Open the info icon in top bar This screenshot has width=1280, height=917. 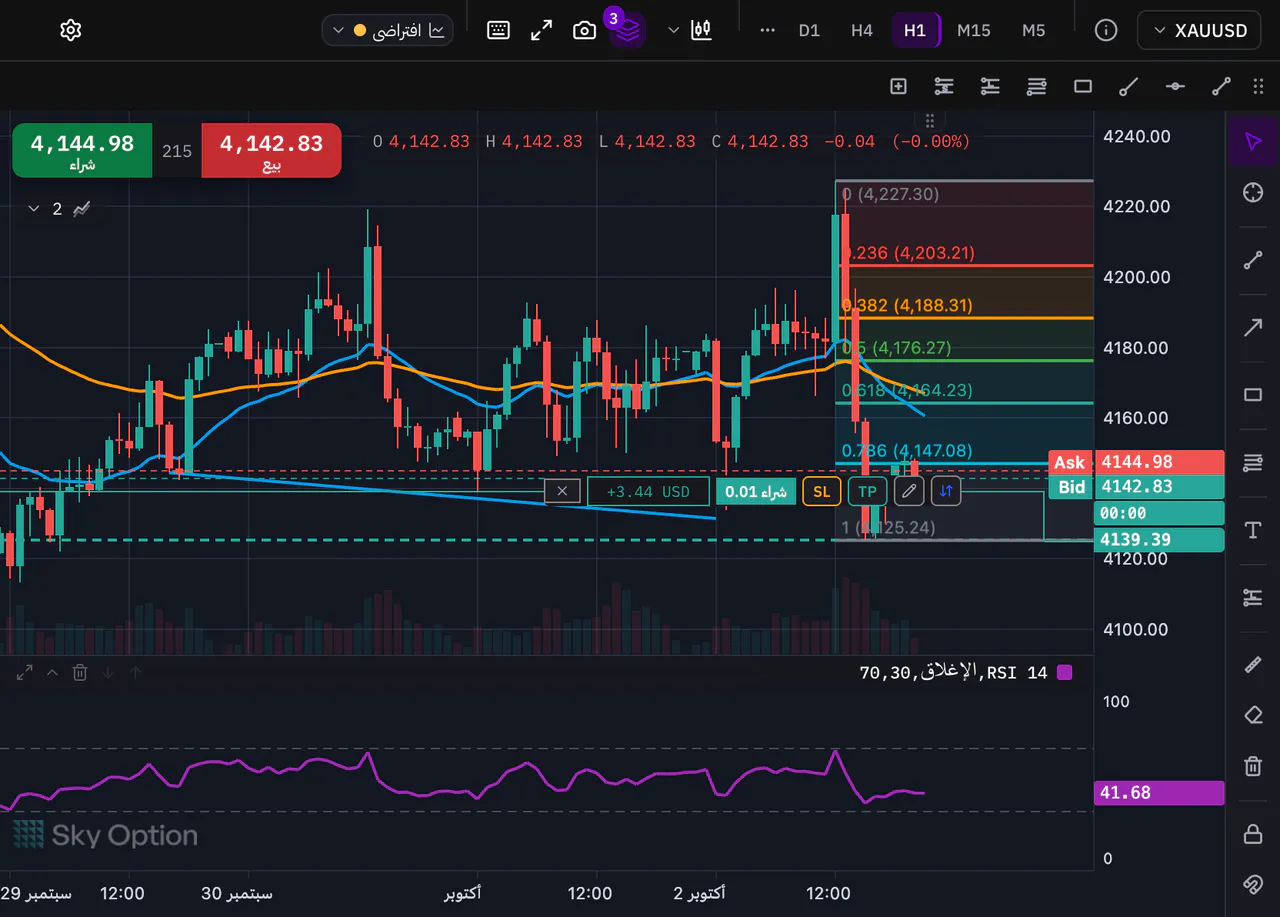click(1106, 30)
